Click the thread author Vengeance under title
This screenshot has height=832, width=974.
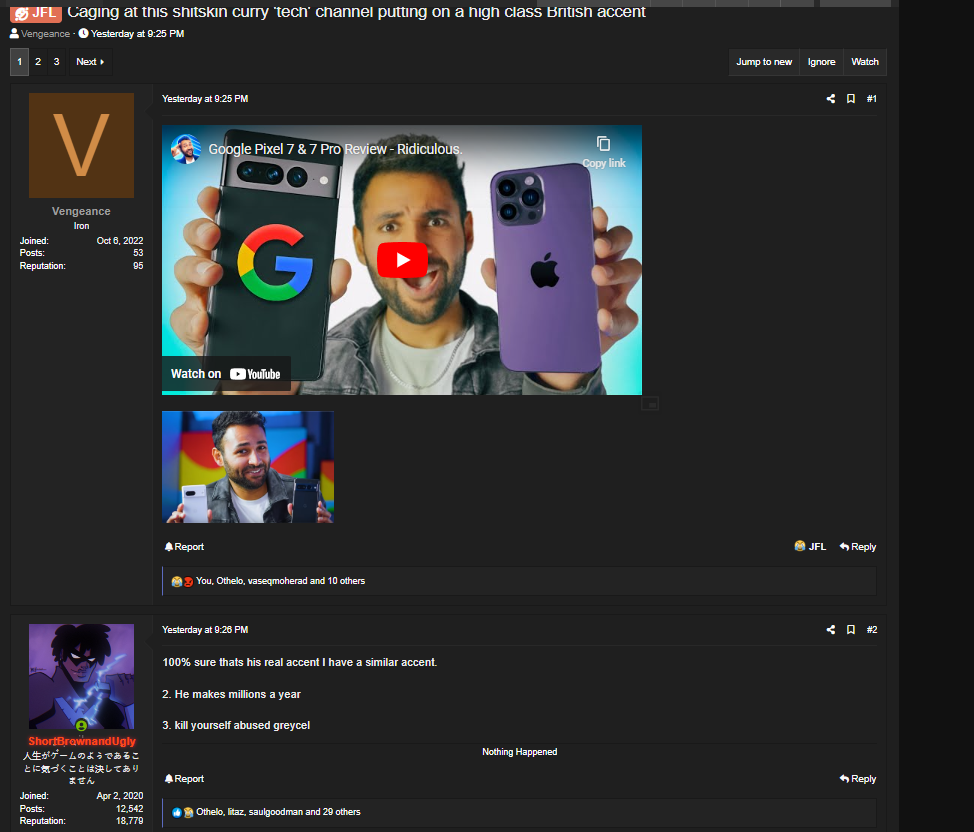(45, 34)
